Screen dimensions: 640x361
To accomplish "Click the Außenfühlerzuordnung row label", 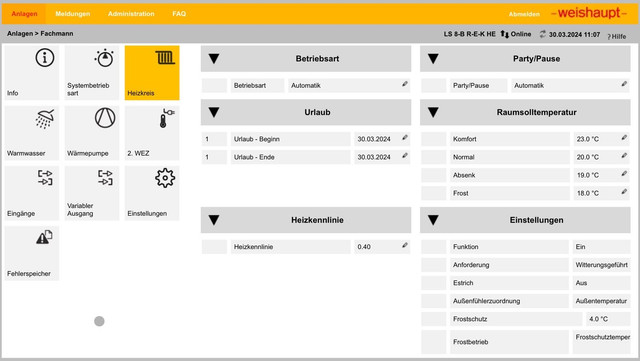I will [x=487, y=301].
